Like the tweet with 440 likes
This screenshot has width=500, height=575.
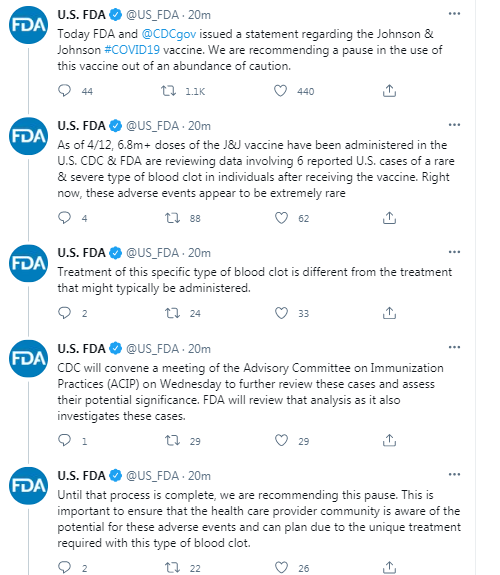pos(281,91)
